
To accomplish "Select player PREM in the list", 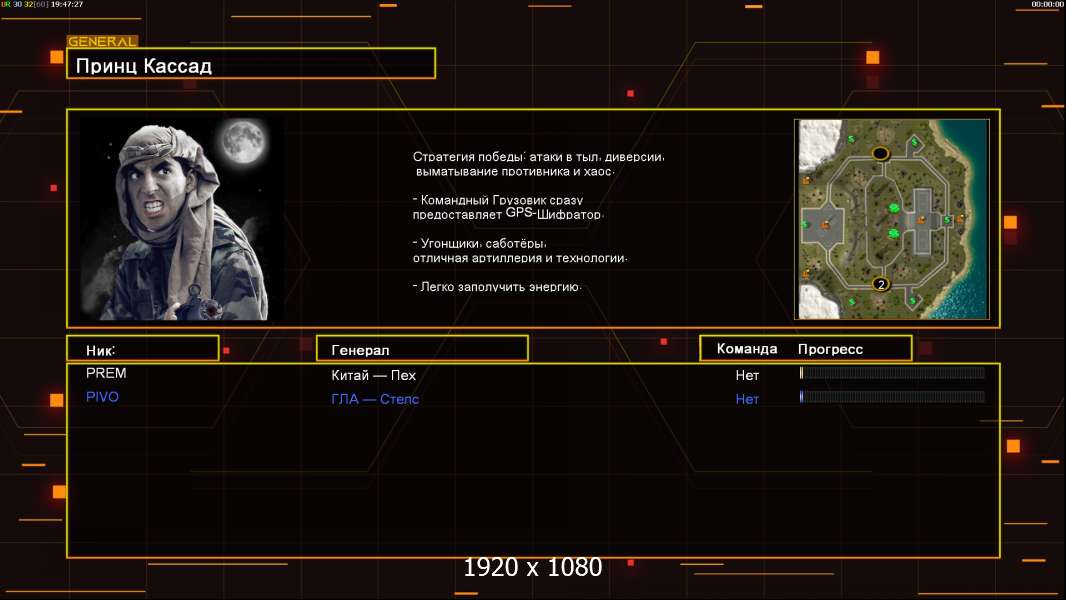I will click(x=106, y=373).
